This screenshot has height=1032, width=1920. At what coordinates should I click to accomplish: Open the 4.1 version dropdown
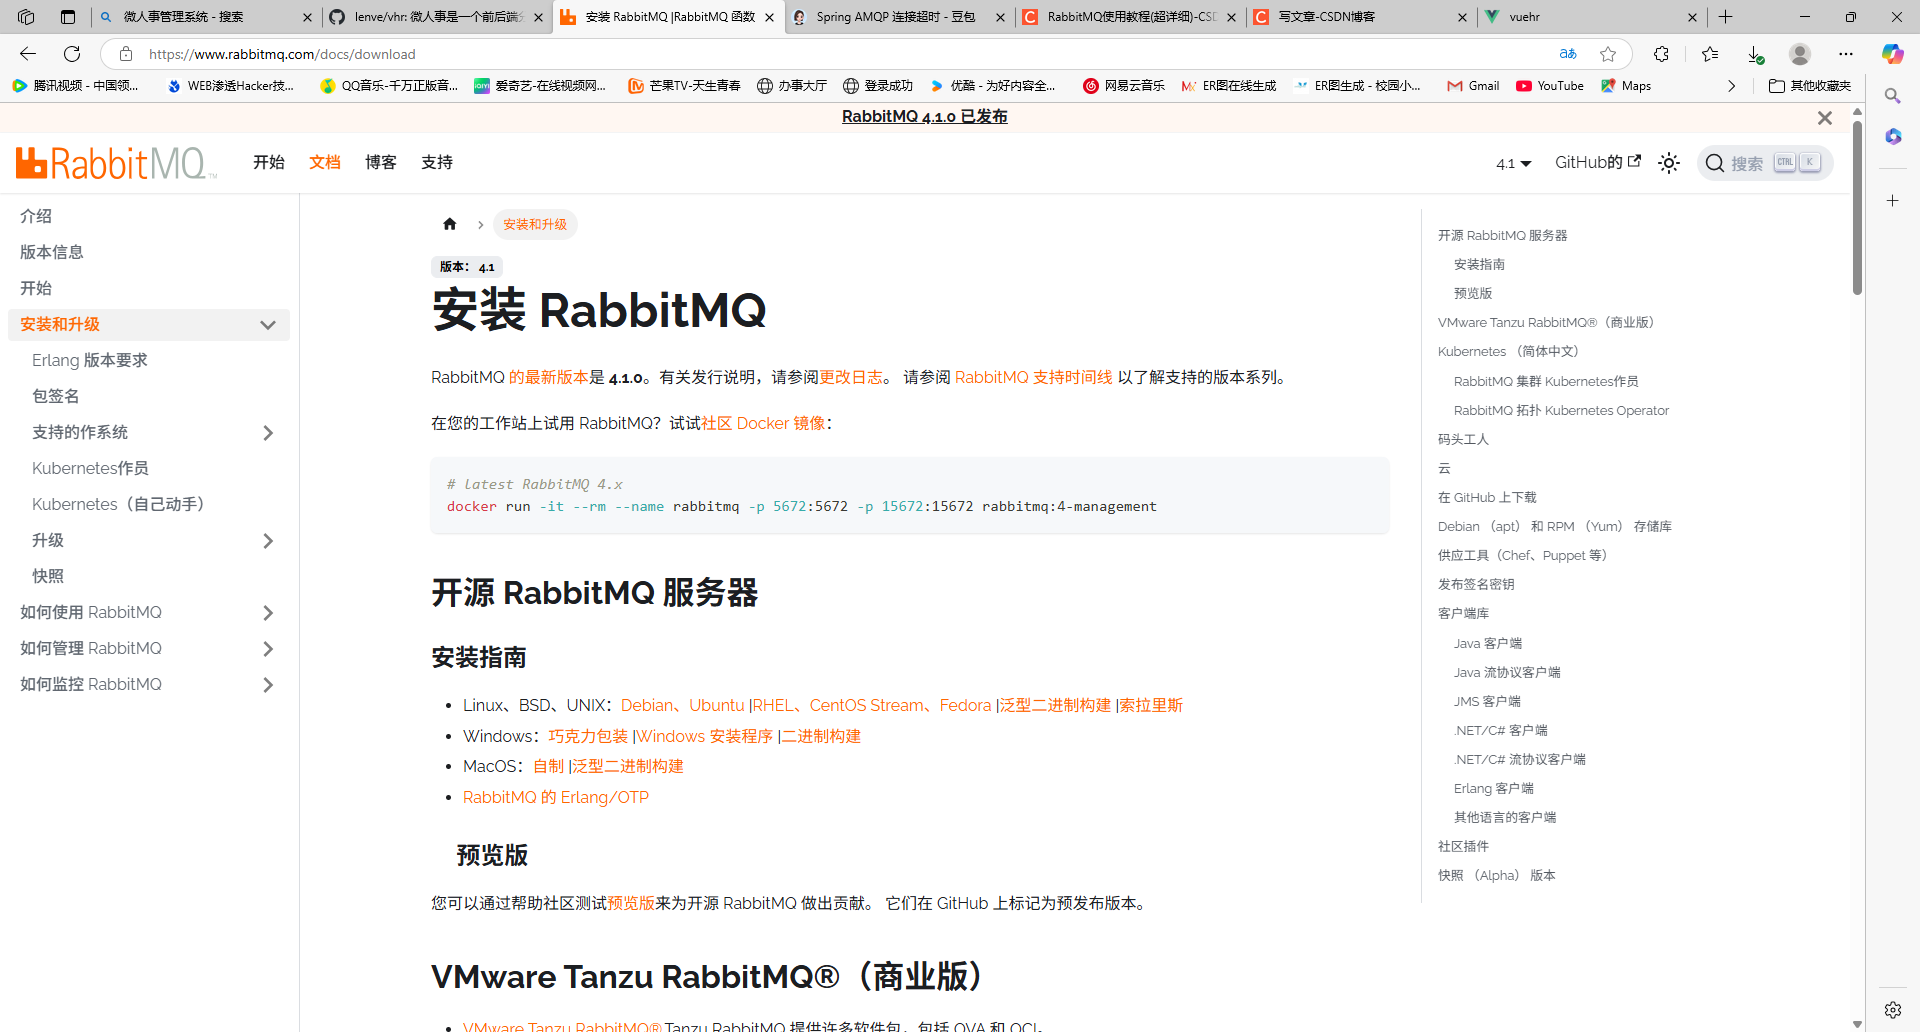click(1514, 163)
